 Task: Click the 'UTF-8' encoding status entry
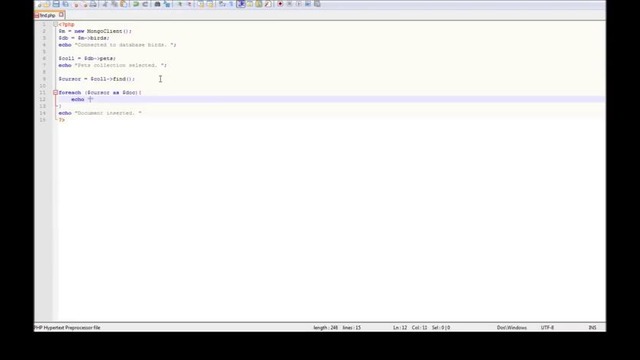click(x=547, y=327)
